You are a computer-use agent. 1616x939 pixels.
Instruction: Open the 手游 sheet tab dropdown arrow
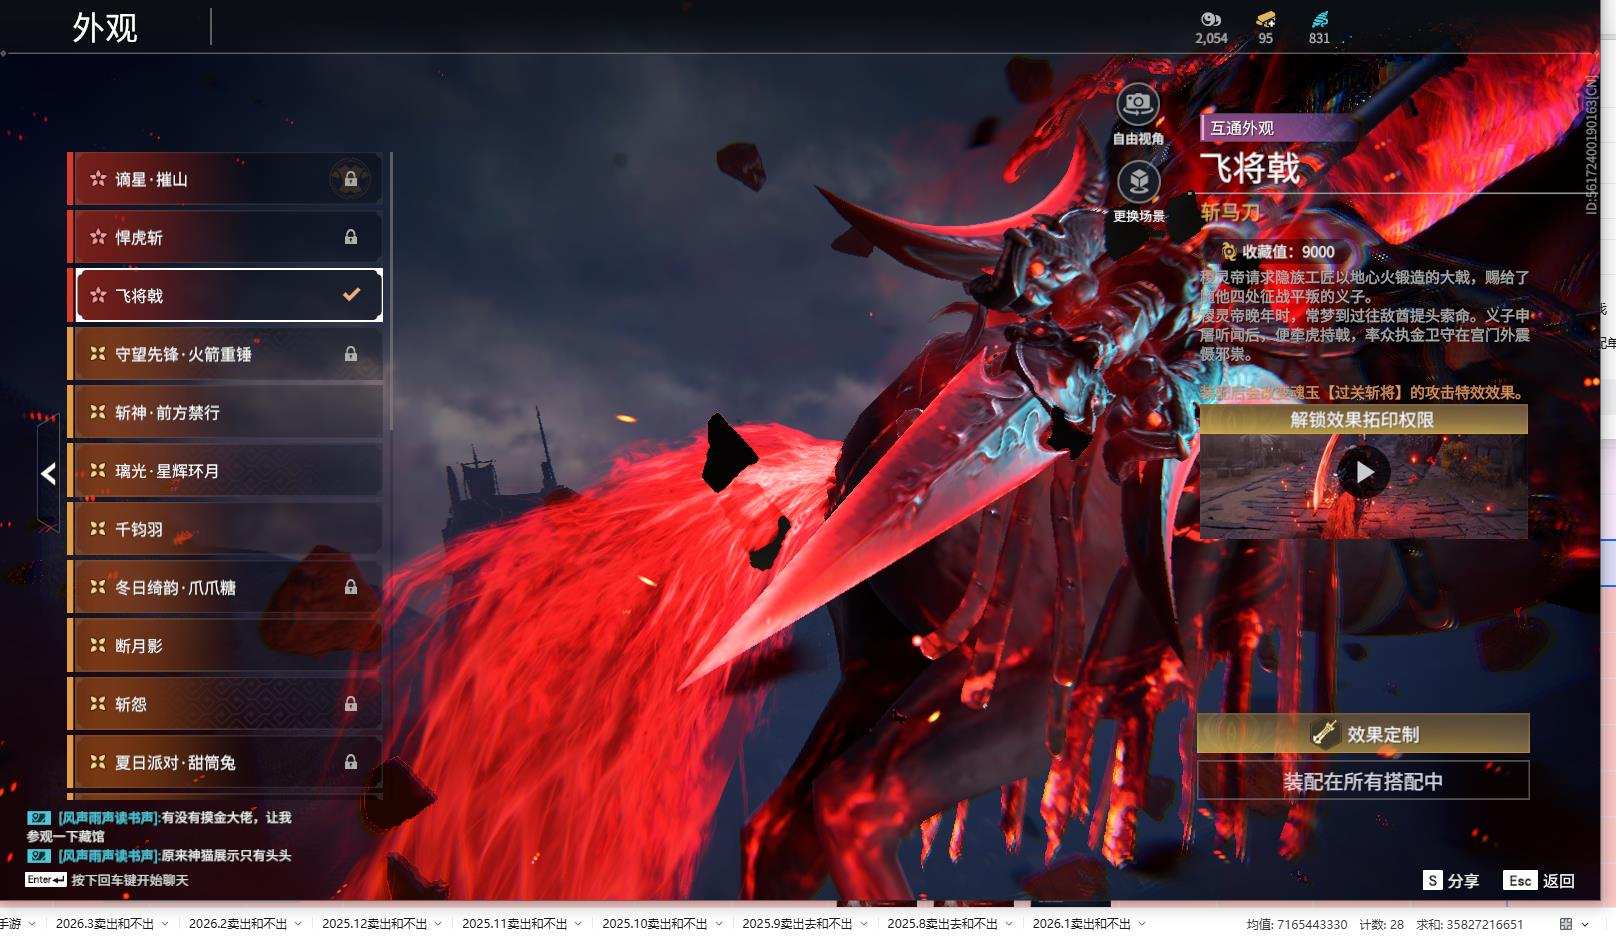click(32, 924)
